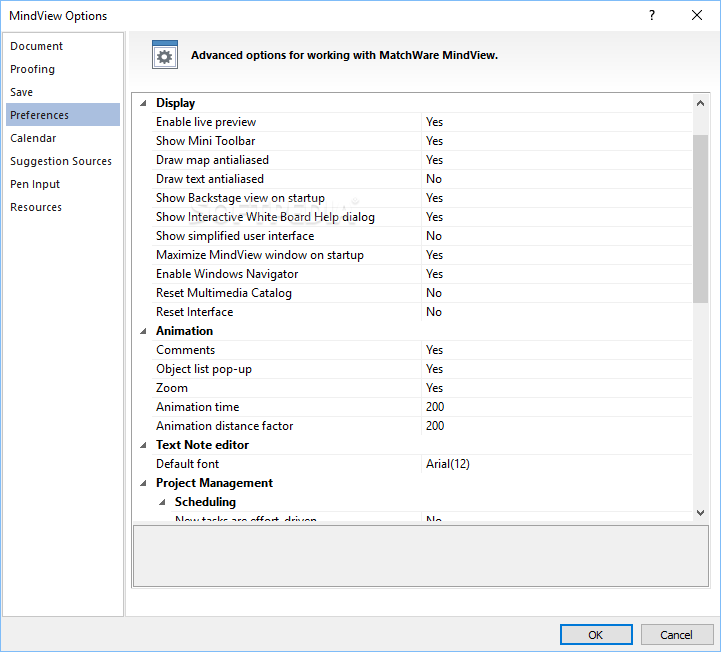The image size is (721, 652).
Task: Open the Pen Input page
Action: pos(63,184)
